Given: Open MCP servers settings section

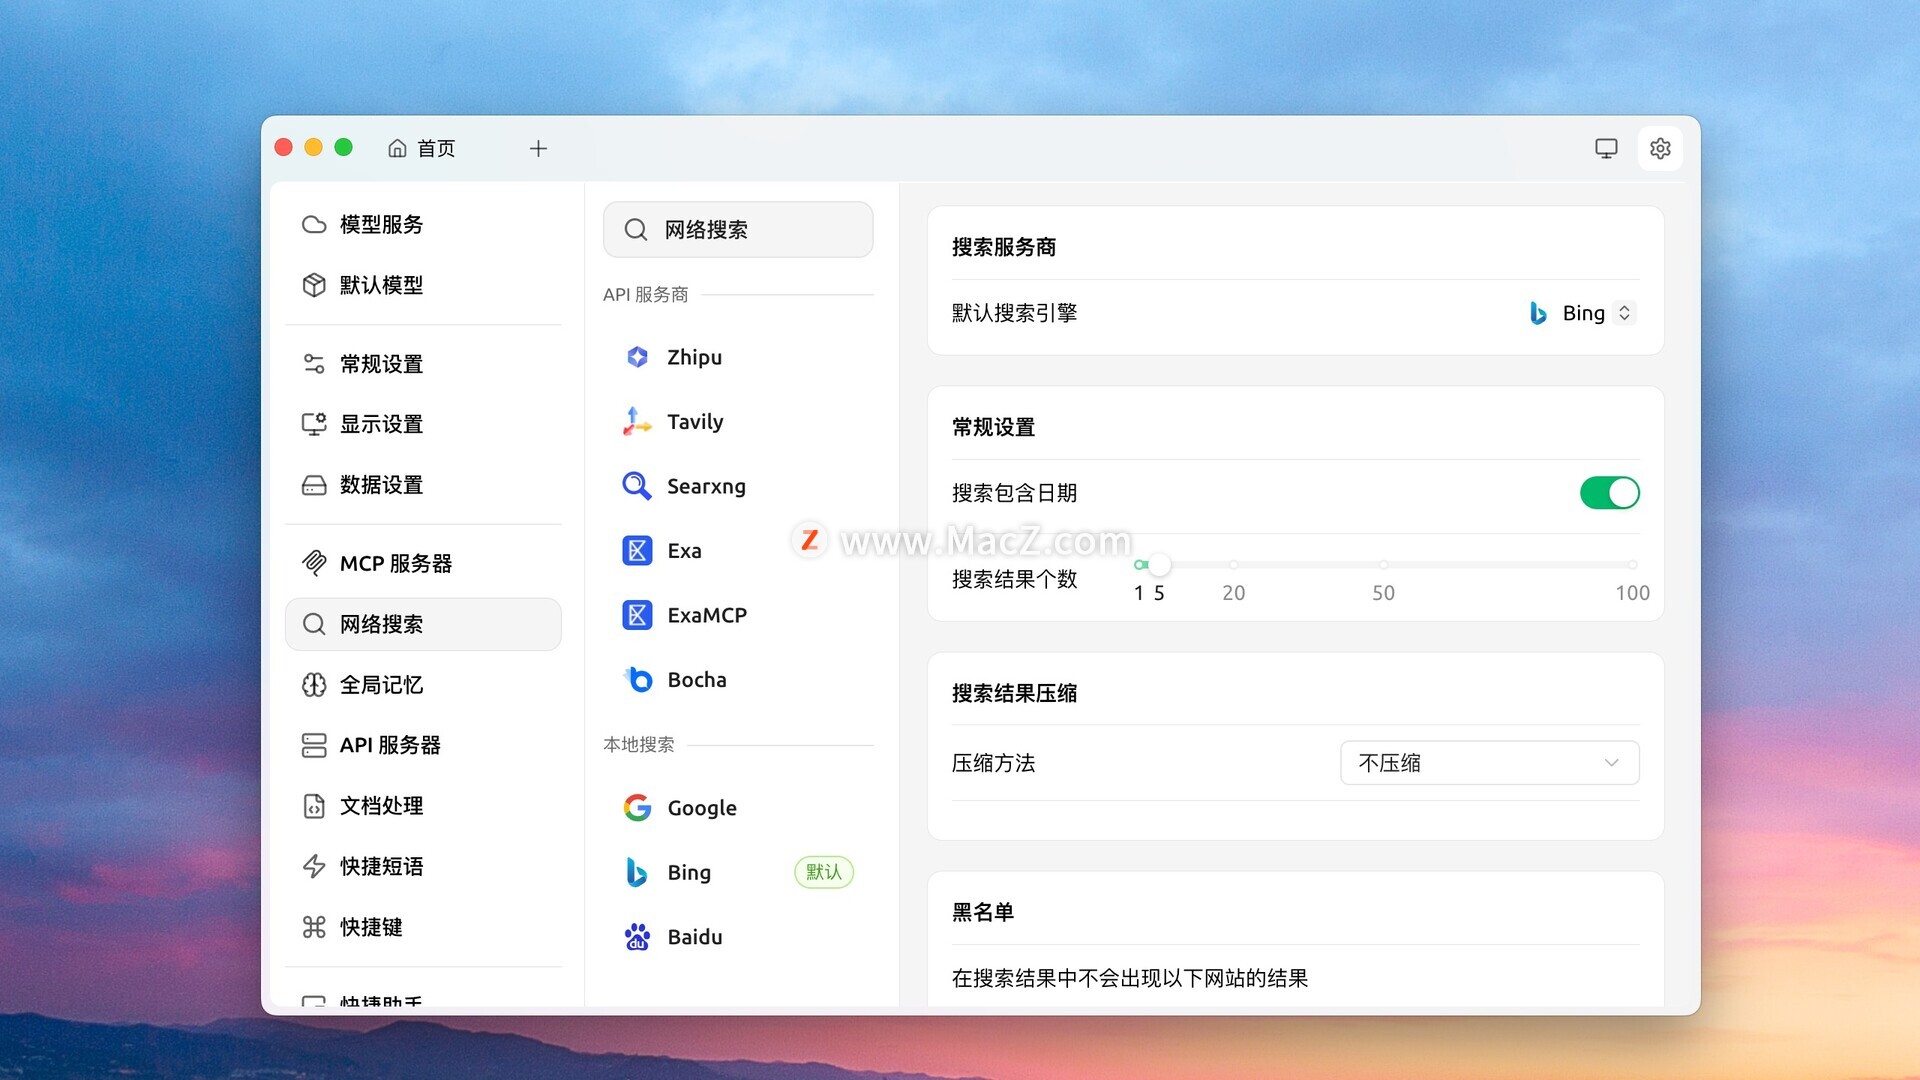Looking at the screenshot, I should coord(396,564).
